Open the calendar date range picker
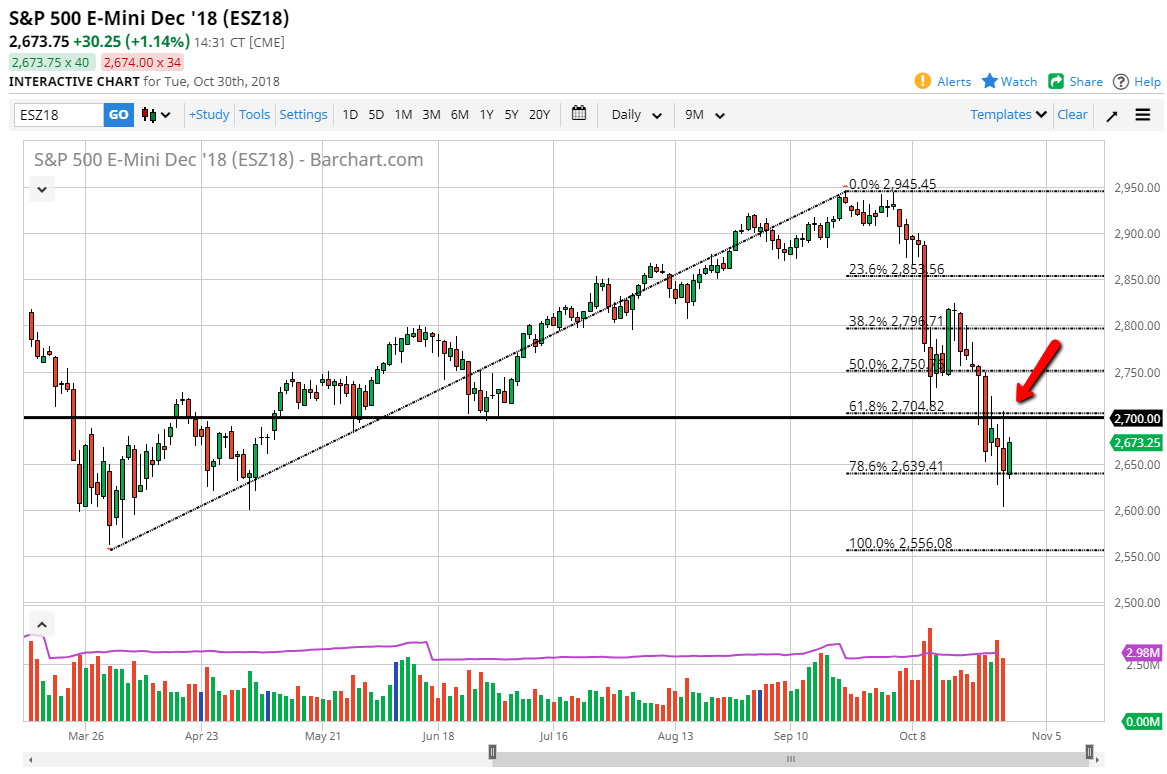This screenshot has height=774, width=1167. 578,114
